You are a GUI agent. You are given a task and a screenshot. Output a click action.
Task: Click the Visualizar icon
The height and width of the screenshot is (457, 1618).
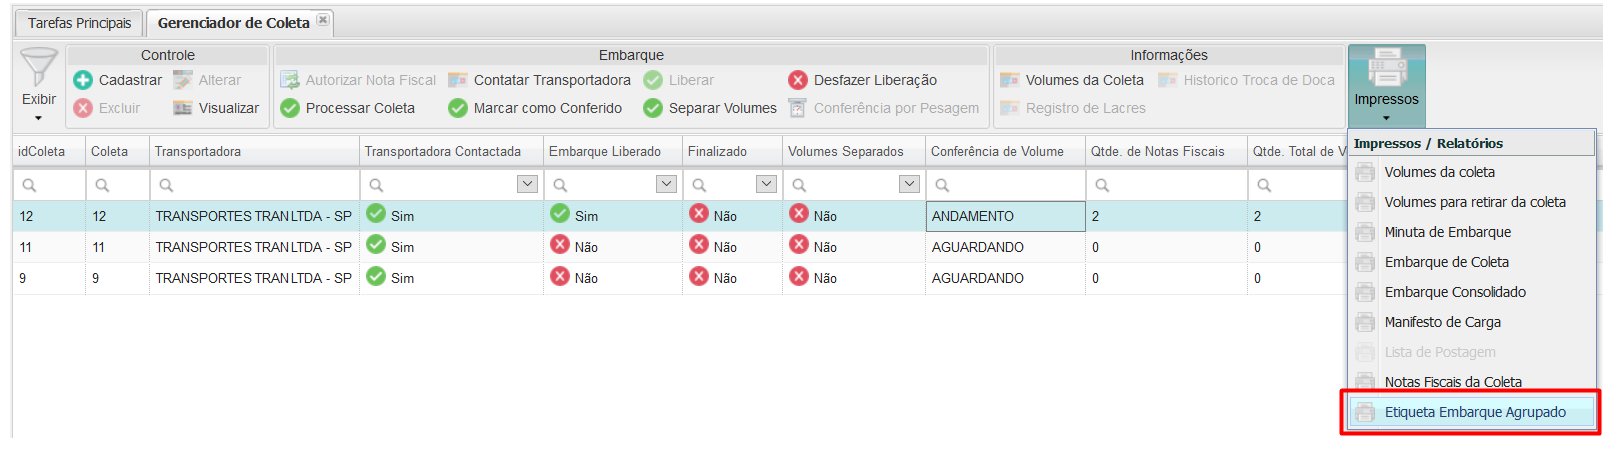pyautogui.click(x=183, y=108)
